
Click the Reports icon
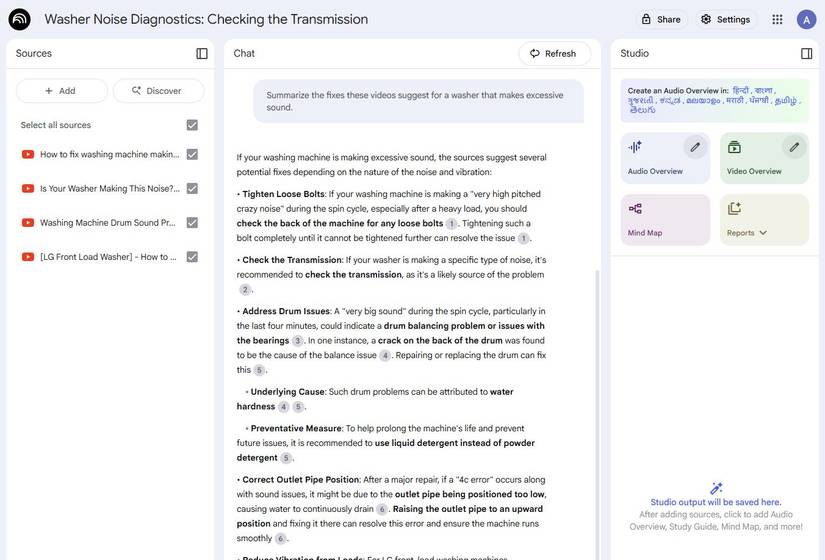pos(735,209)
